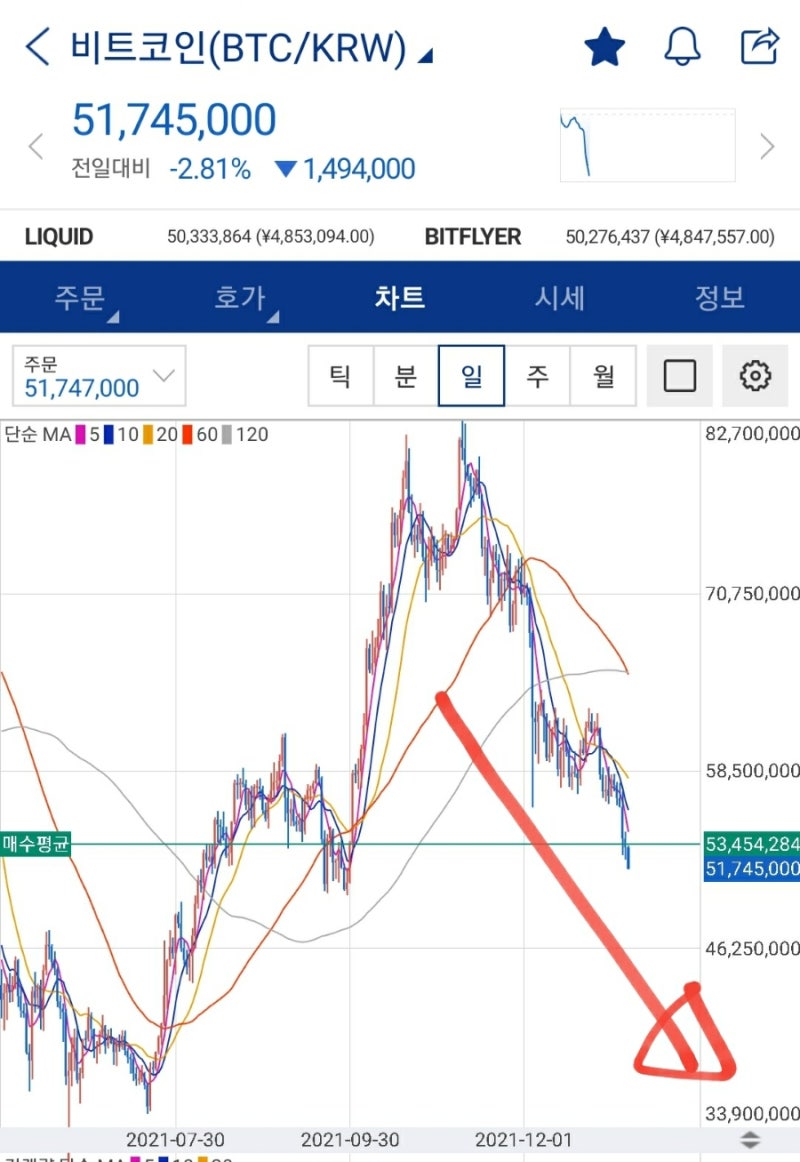This screenshot has width=800, height=1162.
Task: Tap the current price 51,745,000 headline
Action: pyautogui.click(x=174, y=120)
